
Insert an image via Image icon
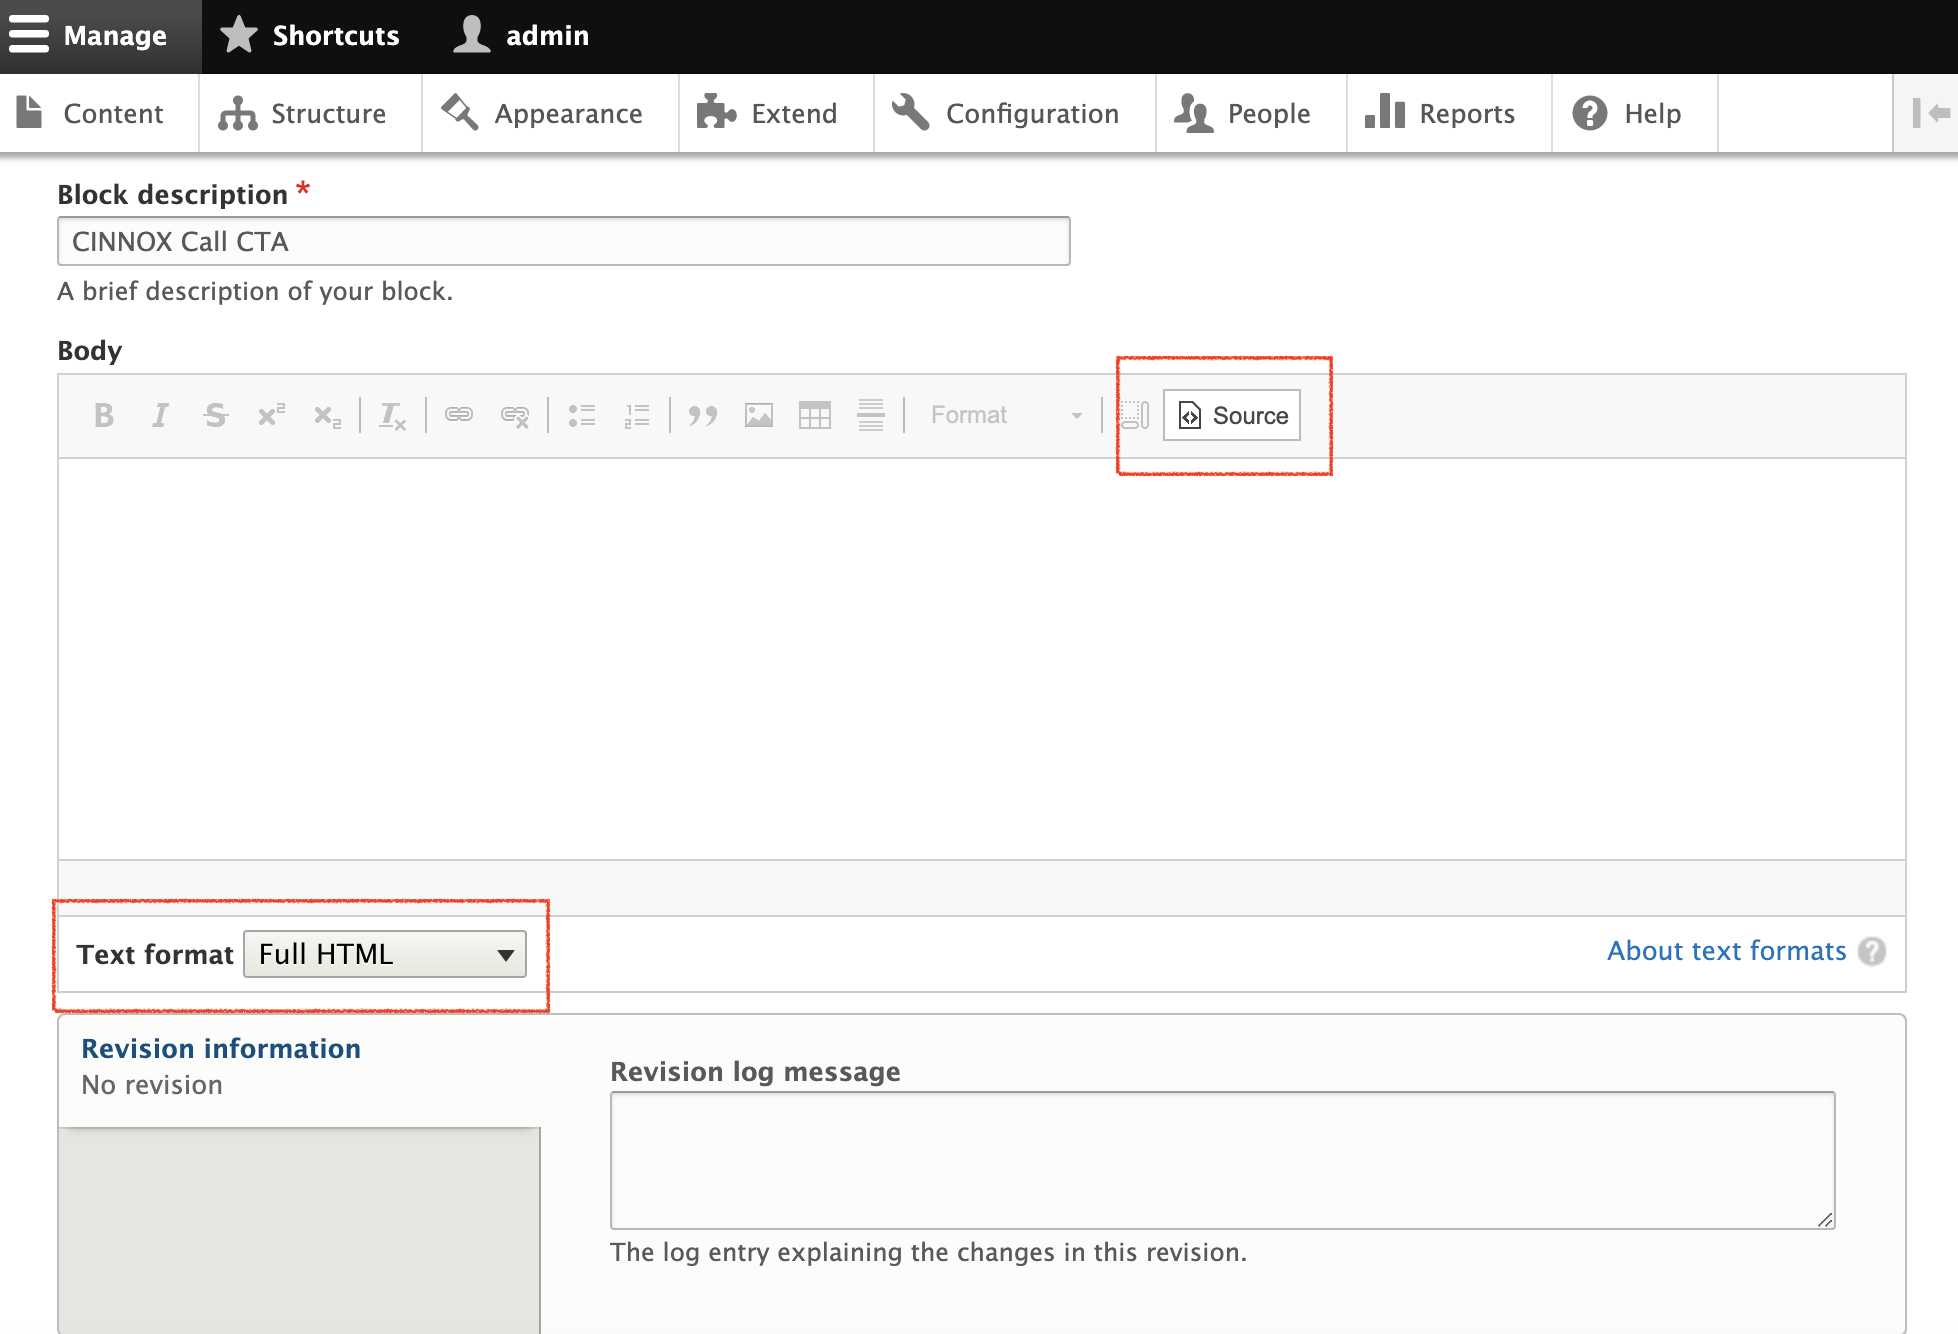(759, 415)
